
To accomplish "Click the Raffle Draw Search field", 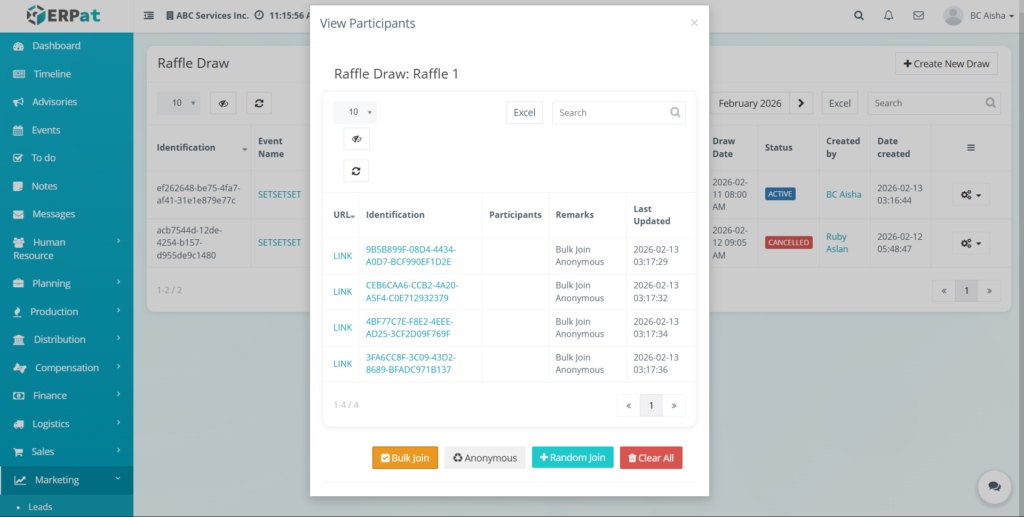I will click(x=934, y=103).
